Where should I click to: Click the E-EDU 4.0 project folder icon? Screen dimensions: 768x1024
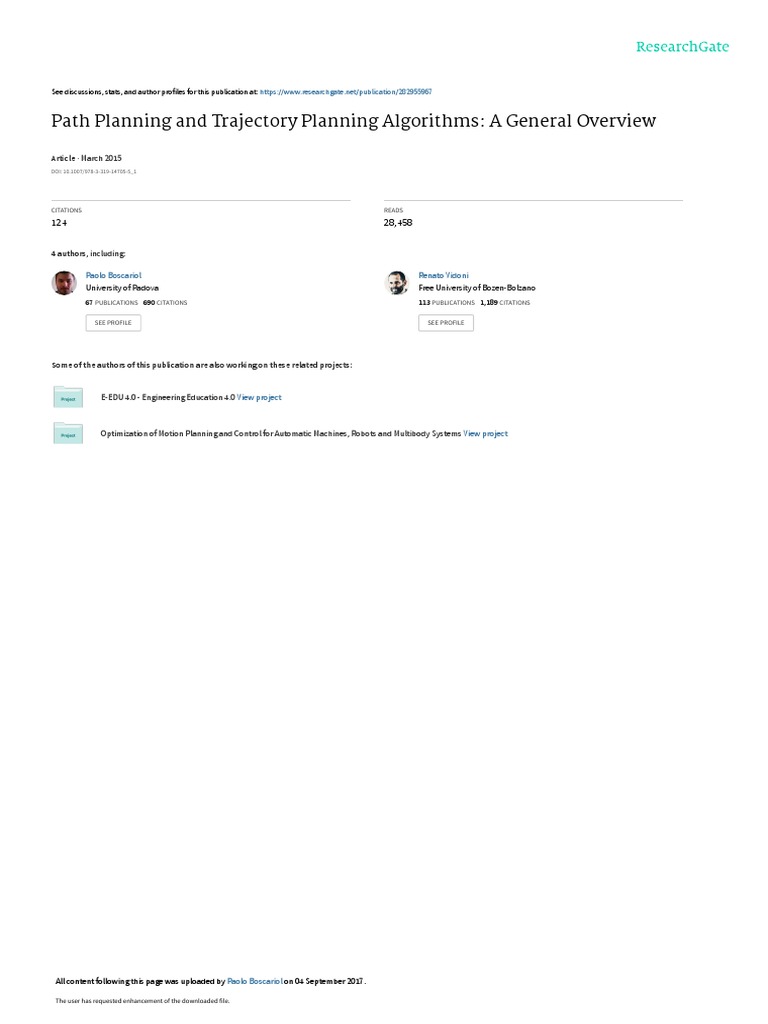coord(68,397)
